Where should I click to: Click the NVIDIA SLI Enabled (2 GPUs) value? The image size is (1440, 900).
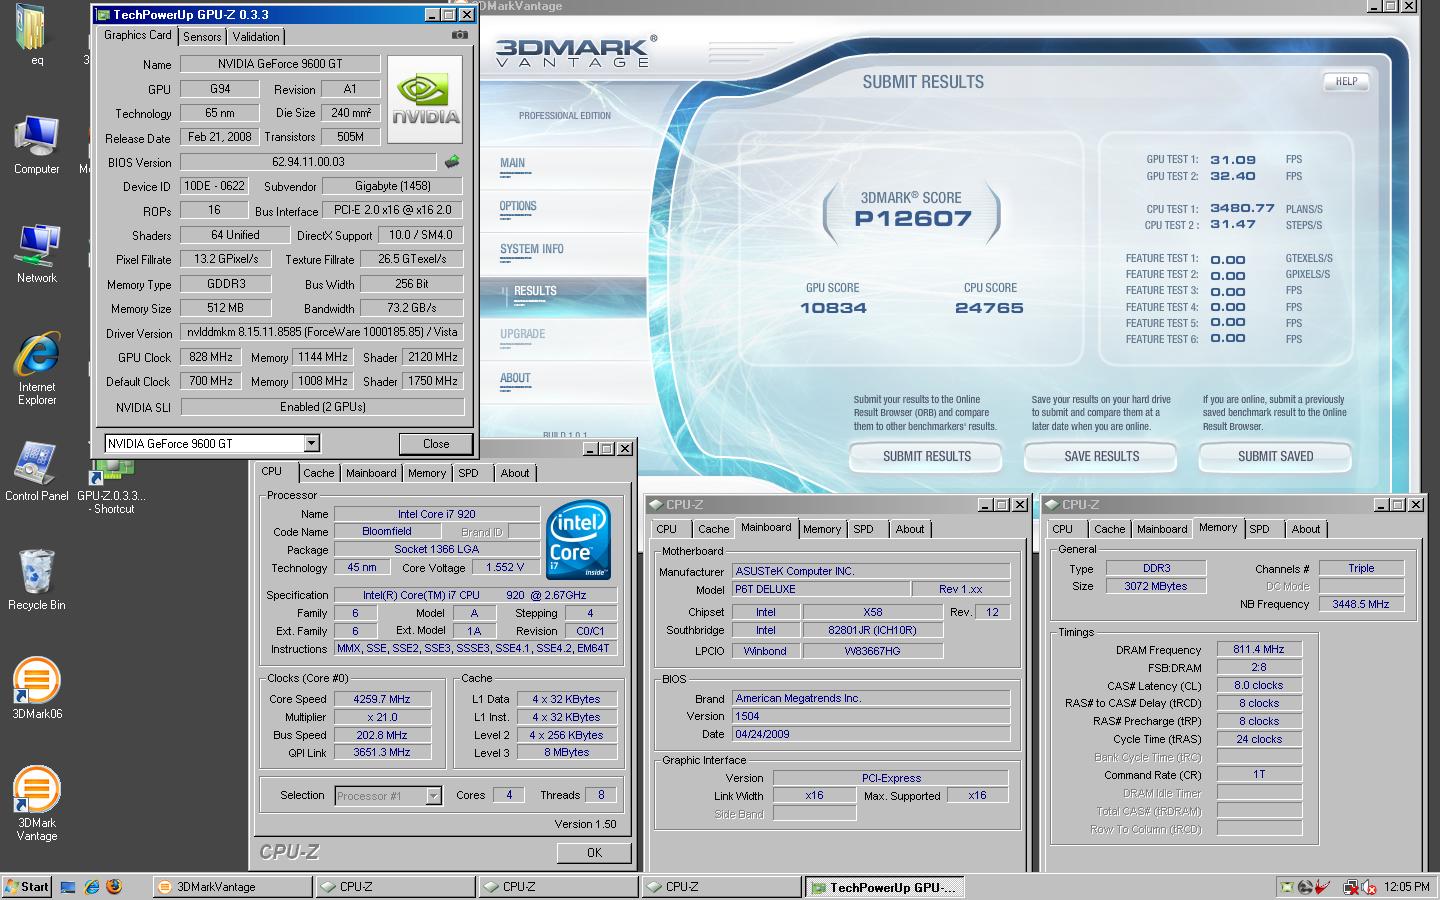[322, 407]
